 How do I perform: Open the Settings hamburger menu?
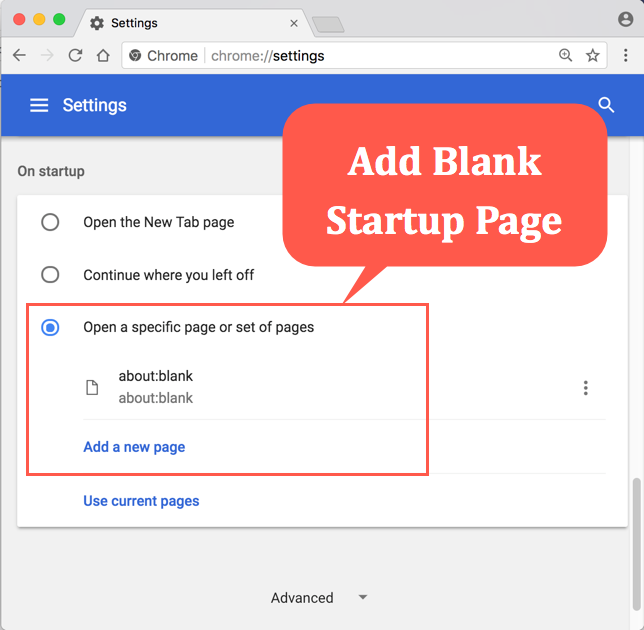39,105
